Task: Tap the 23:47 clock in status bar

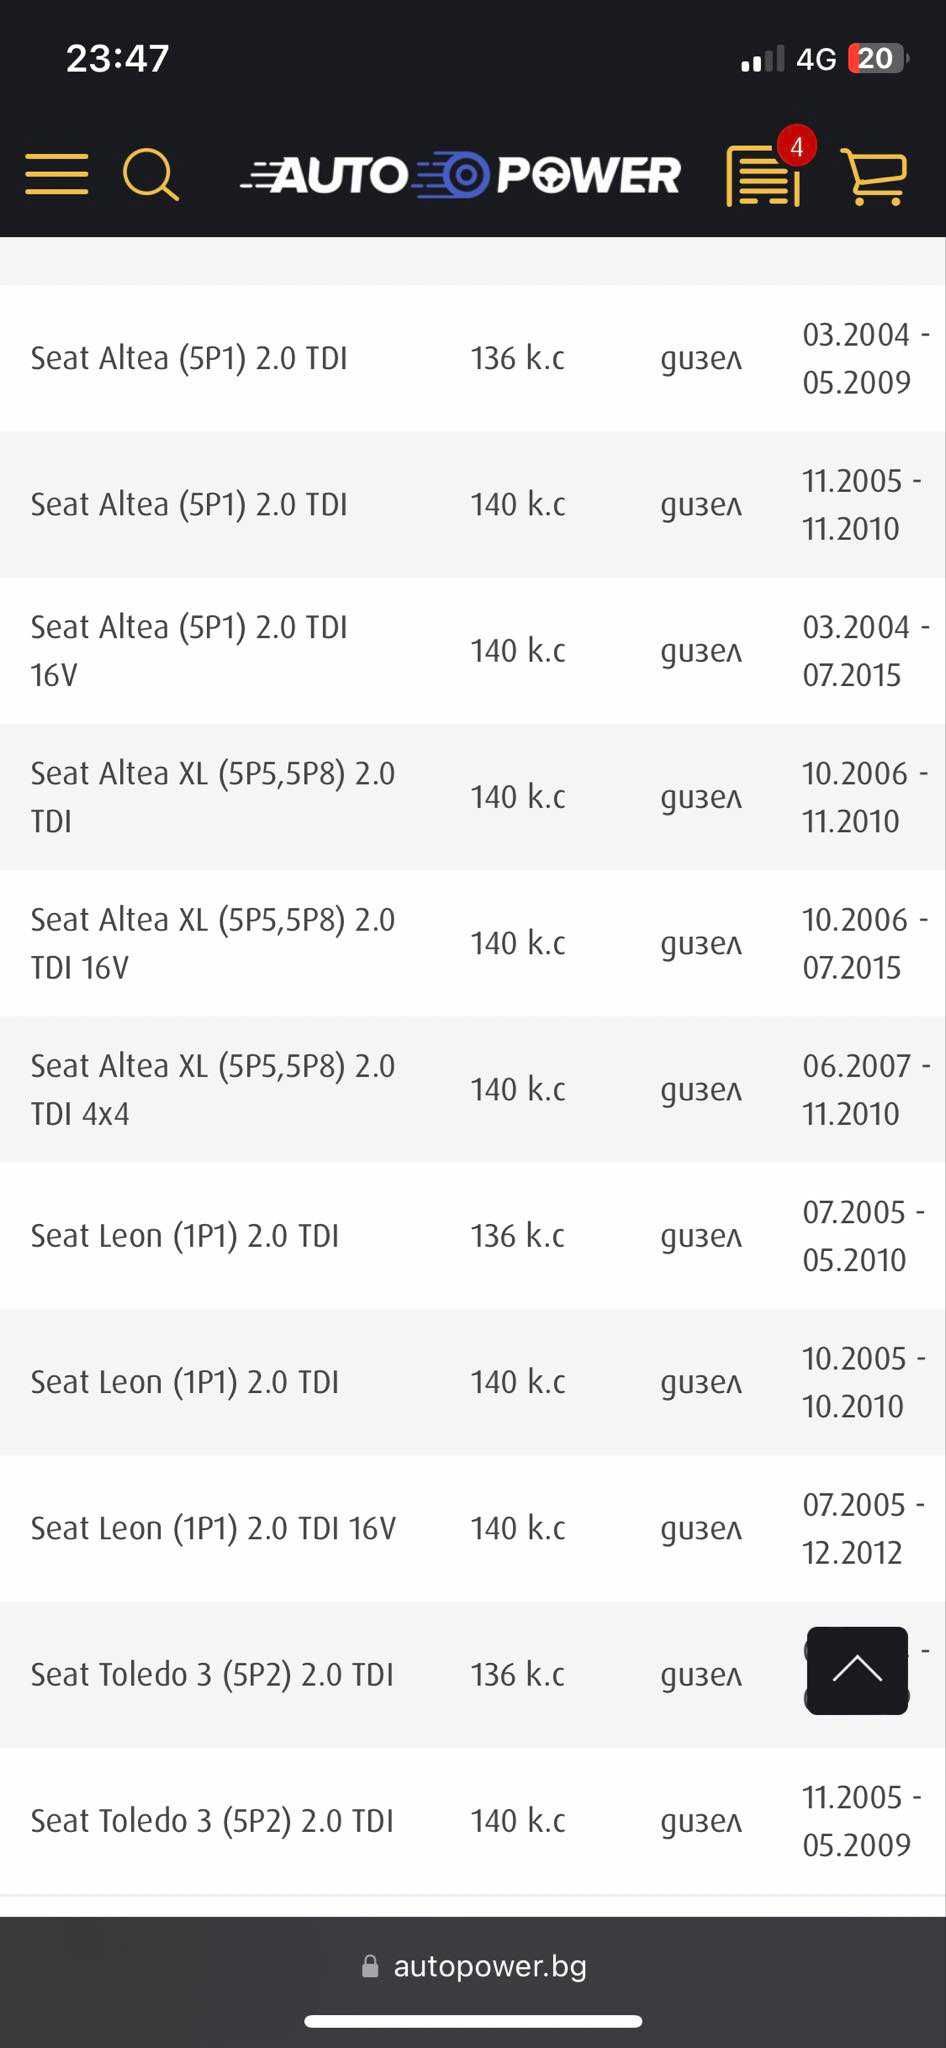Action: pos(118,58)
